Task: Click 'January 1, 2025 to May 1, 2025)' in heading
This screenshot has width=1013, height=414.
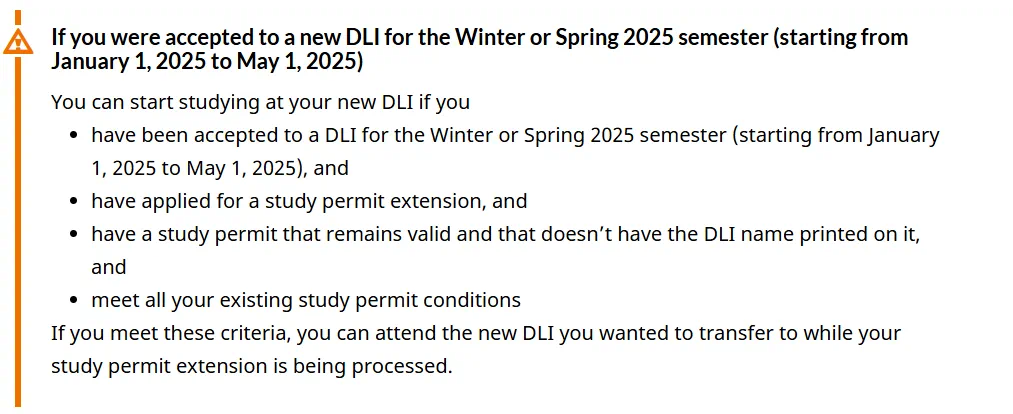Action: (x=207, y=62)
